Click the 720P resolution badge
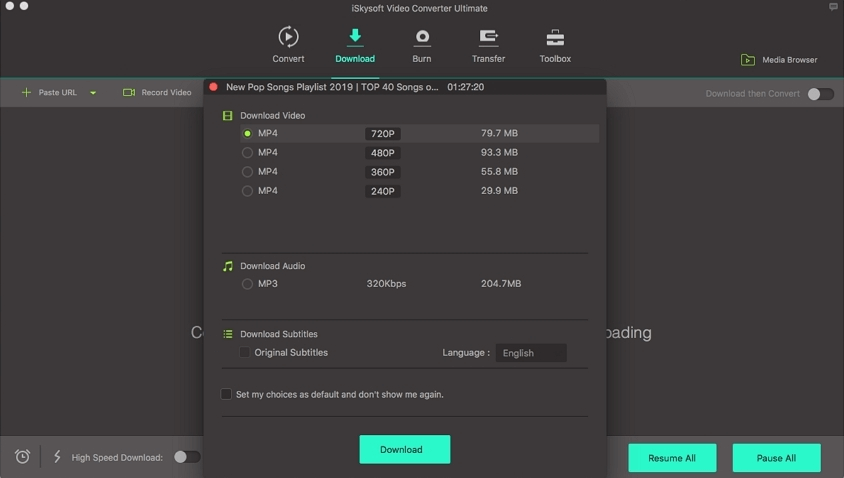 click(x=383, y=133)
